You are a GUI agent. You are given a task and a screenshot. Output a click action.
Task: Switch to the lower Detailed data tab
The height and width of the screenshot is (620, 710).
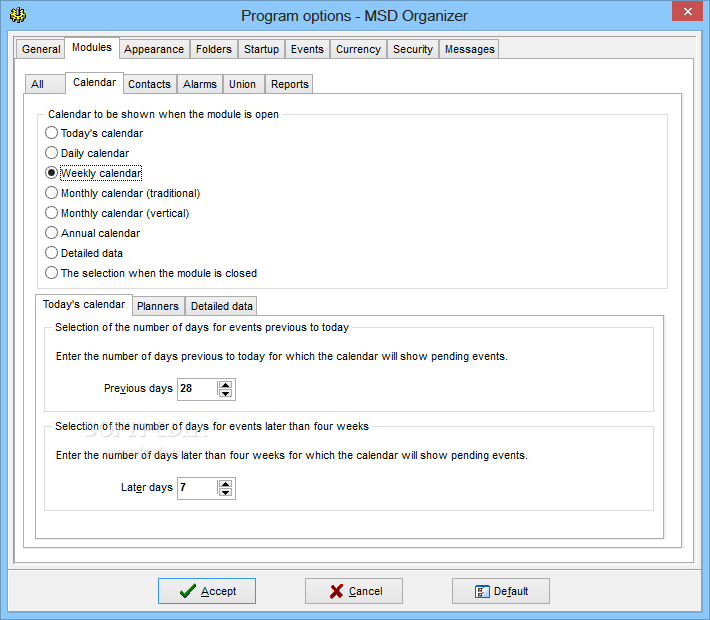pyautogui.click(x=221, y=306)
